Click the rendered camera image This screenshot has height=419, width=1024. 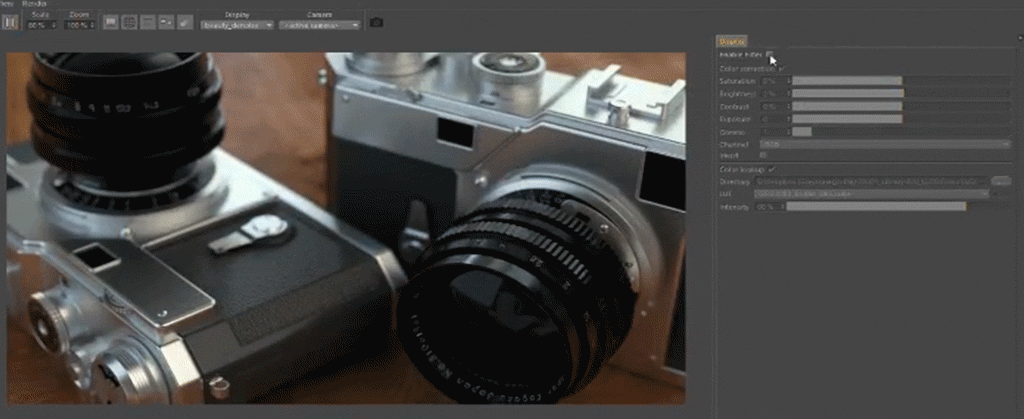coord(346,228)
